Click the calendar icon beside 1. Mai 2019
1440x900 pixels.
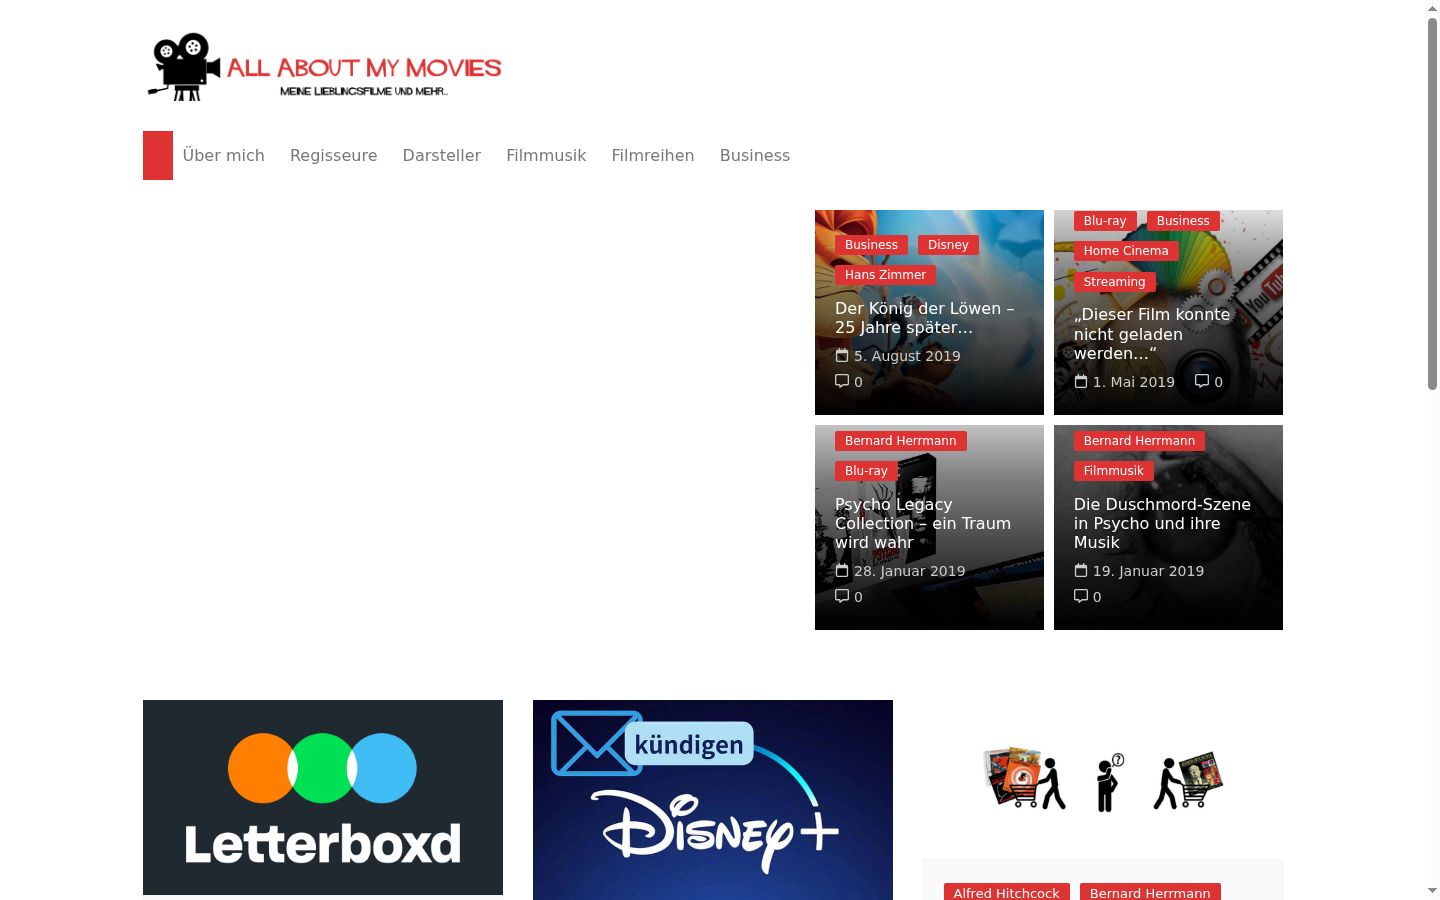pos(1081,381)
